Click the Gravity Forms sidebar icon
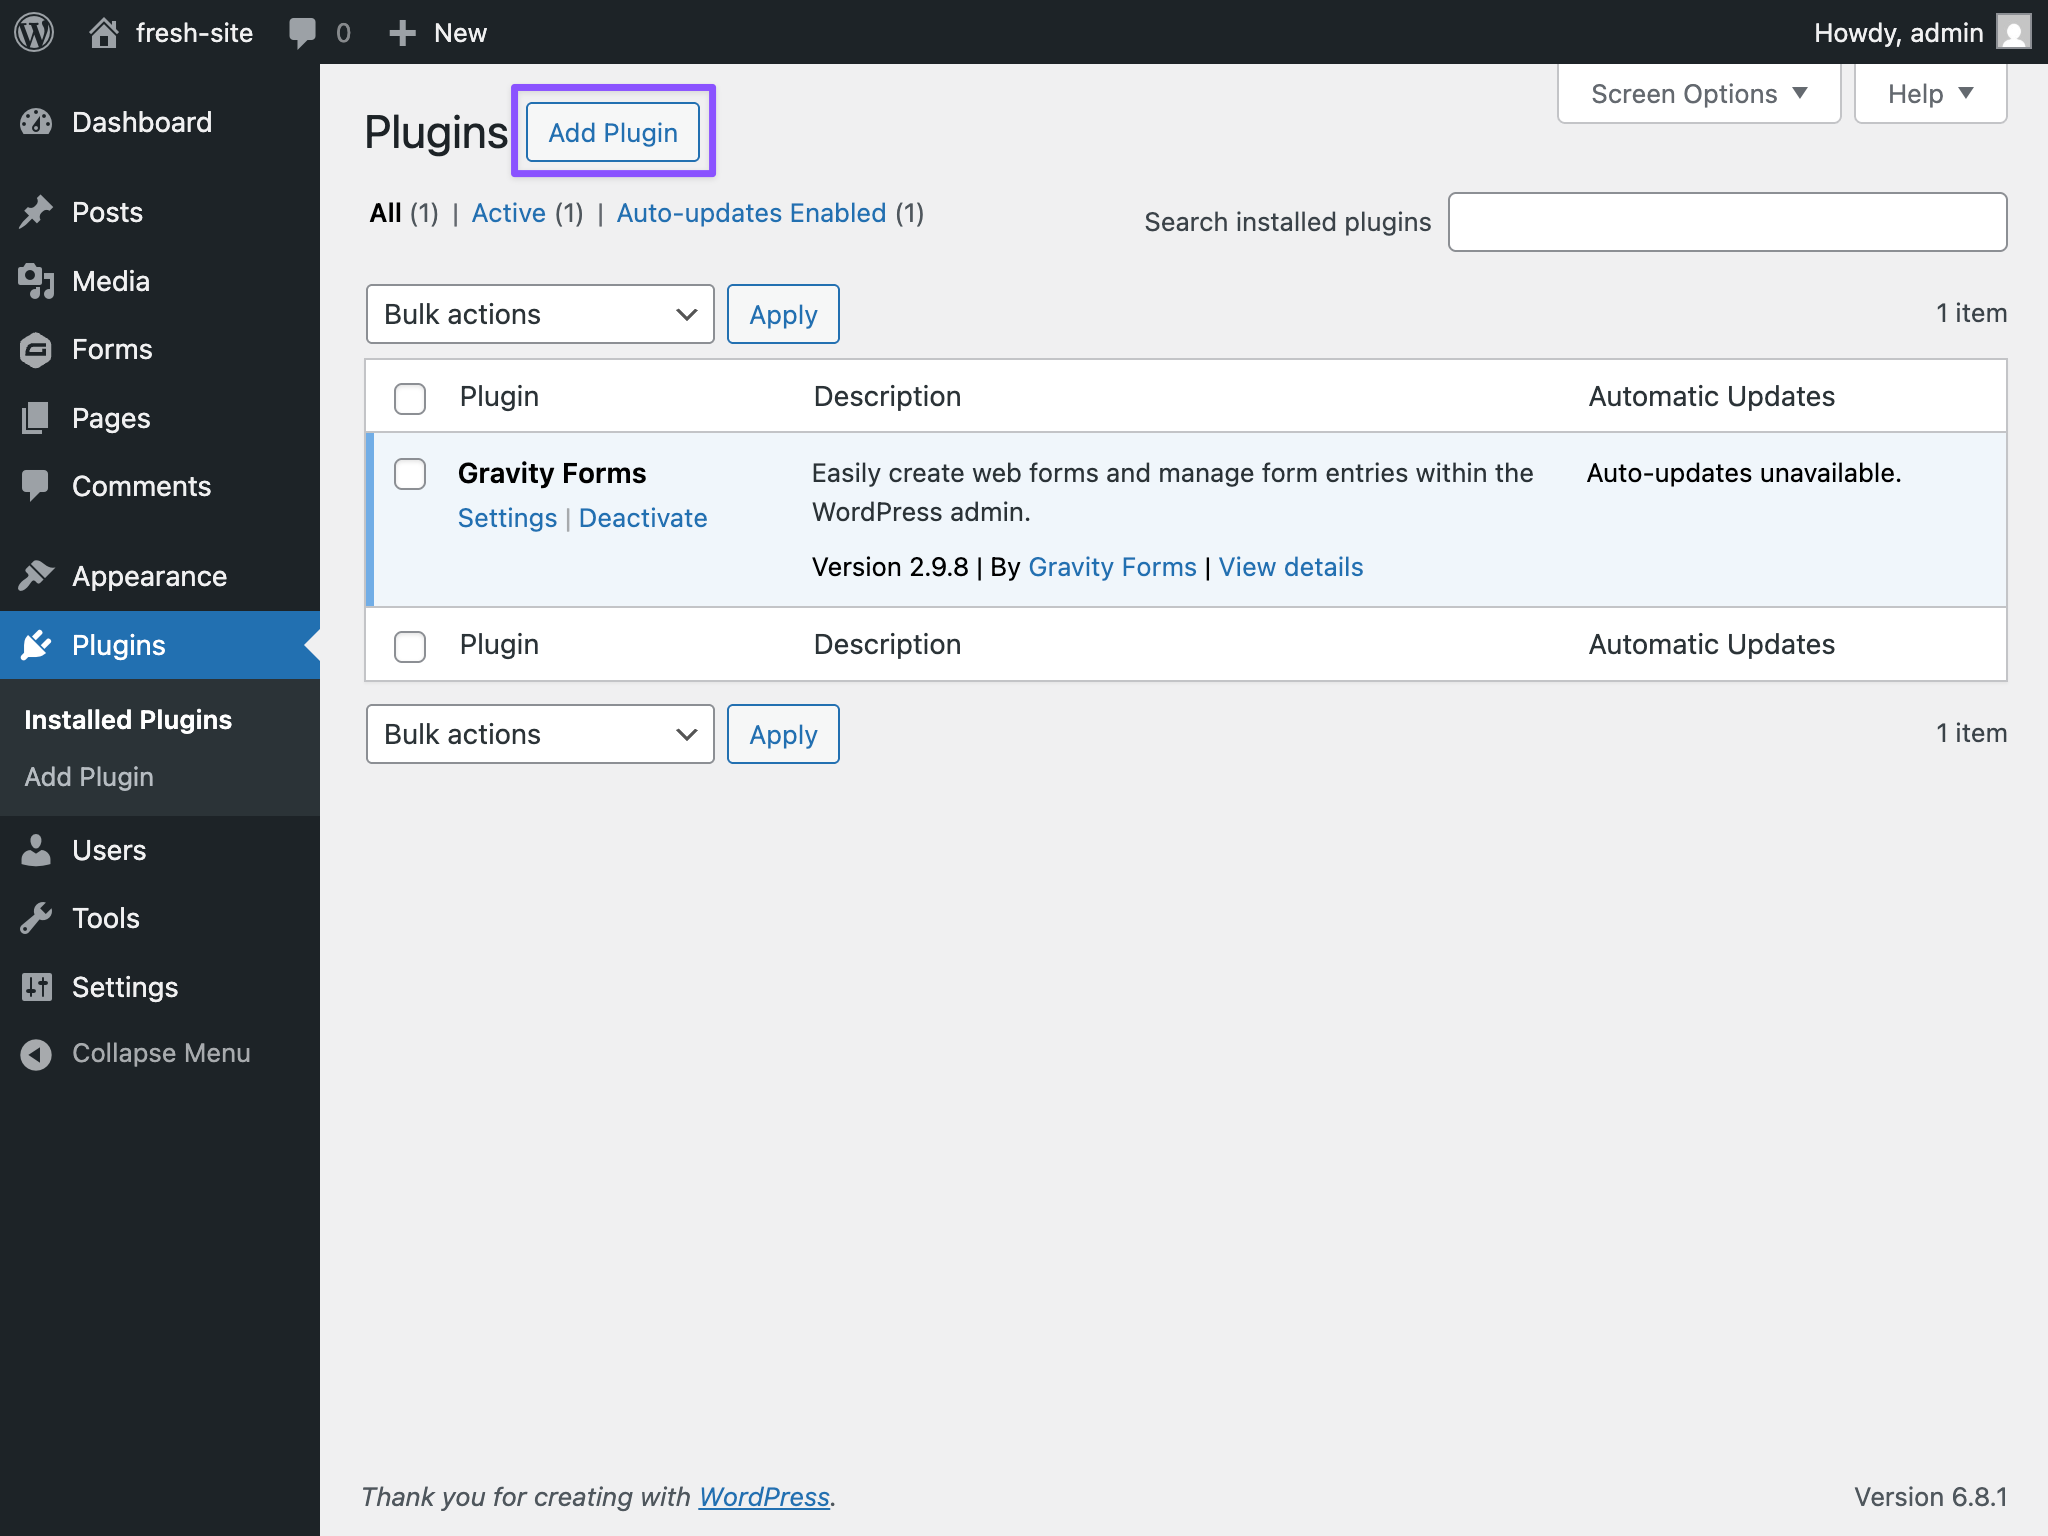The image size is (2048, 1536). click(36, 349)
